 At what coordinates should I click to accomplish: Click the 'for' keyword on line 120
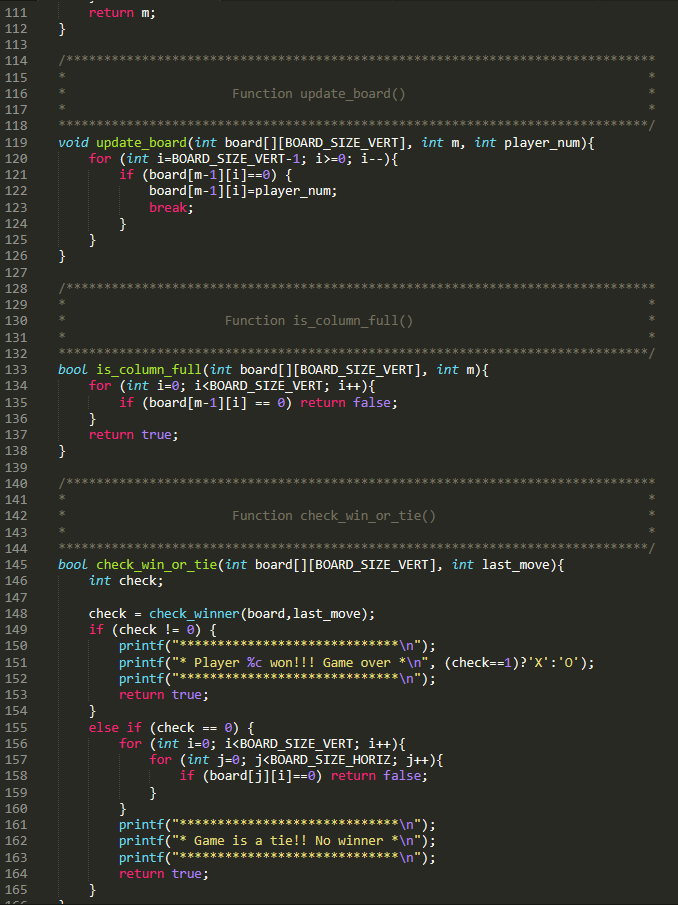tap(100, 159)
